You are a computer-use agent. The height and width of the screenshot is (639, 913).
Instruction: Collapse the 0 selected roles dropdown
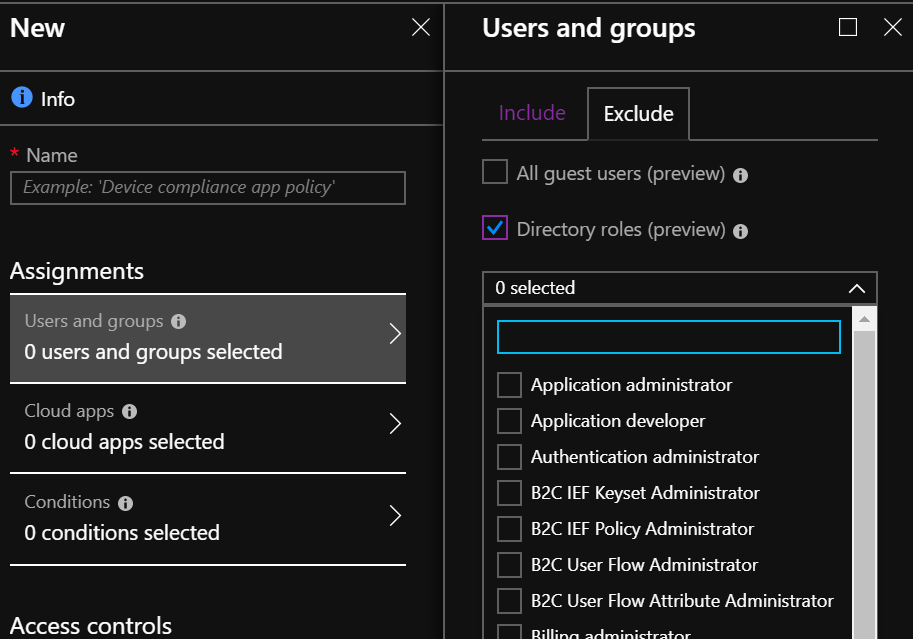pyautogui.click(x=856, y=288)
